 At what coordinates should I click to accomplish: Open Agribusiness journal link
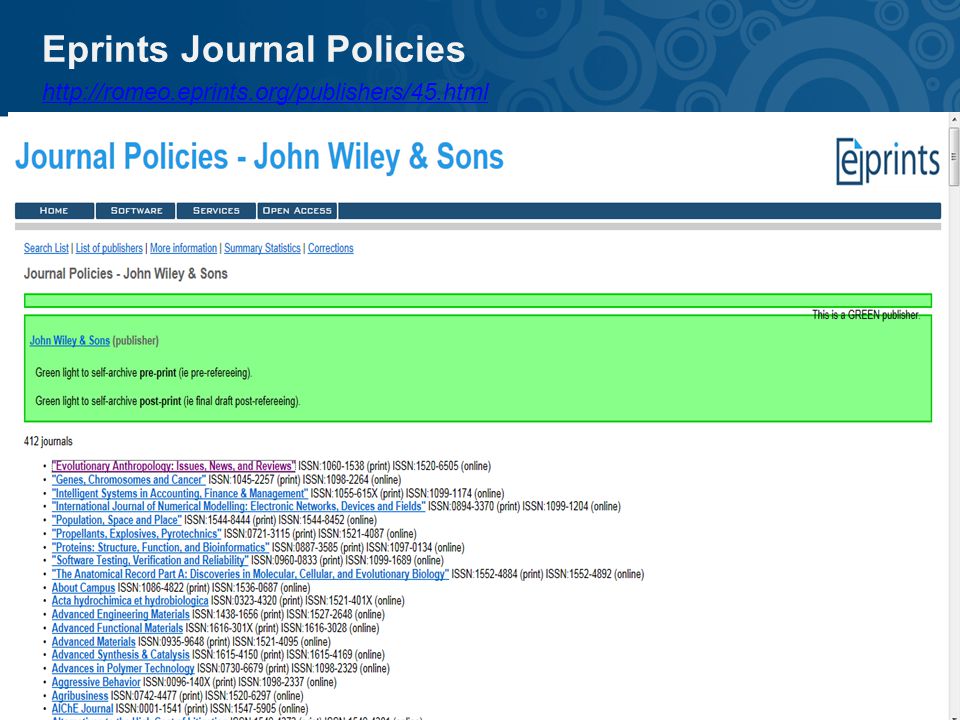pyautogui.click(x=80, y=696)
